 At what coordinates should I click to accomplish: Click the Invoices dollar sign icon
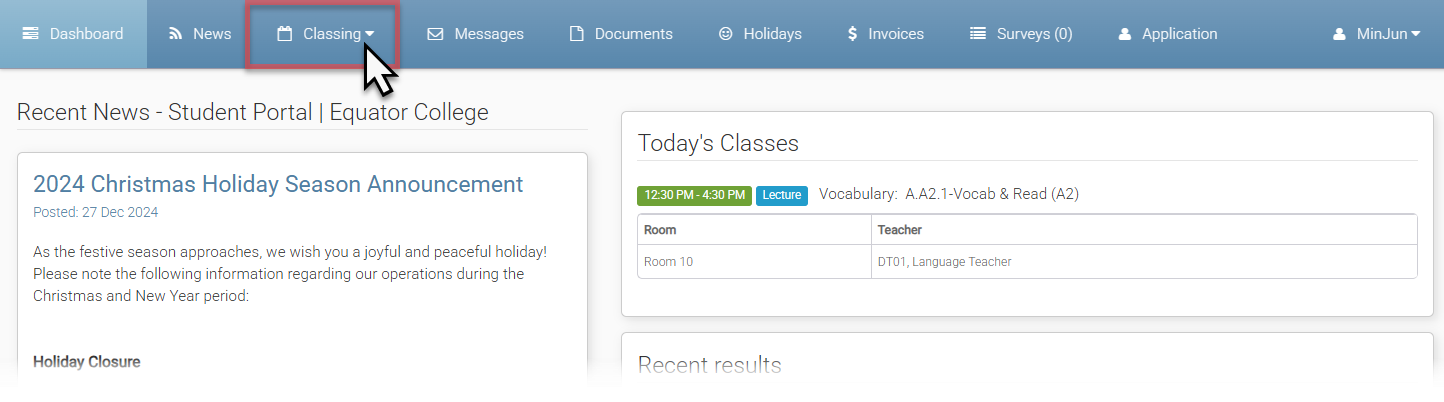[x=852, y=34]
